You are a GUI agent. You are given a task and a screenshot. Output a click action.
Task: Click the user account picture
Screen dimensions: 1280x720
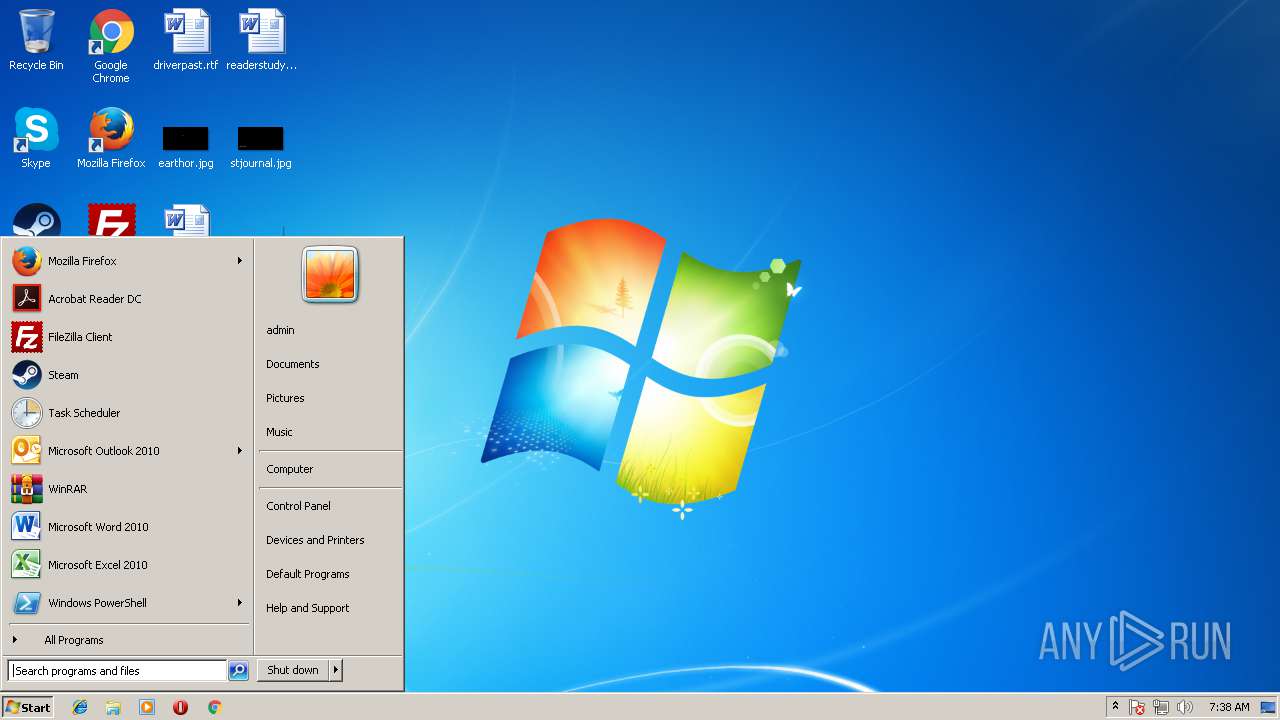330,275
